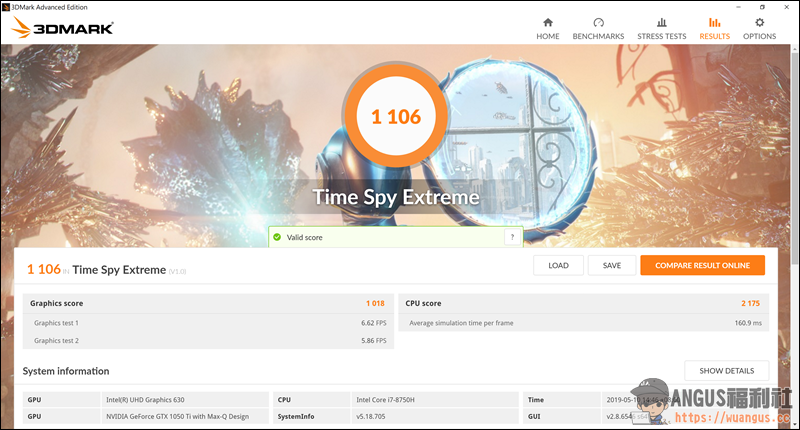Go to the Home section
Image resolution: width=800 pixels, height=430 pixels.
[547, 28]
